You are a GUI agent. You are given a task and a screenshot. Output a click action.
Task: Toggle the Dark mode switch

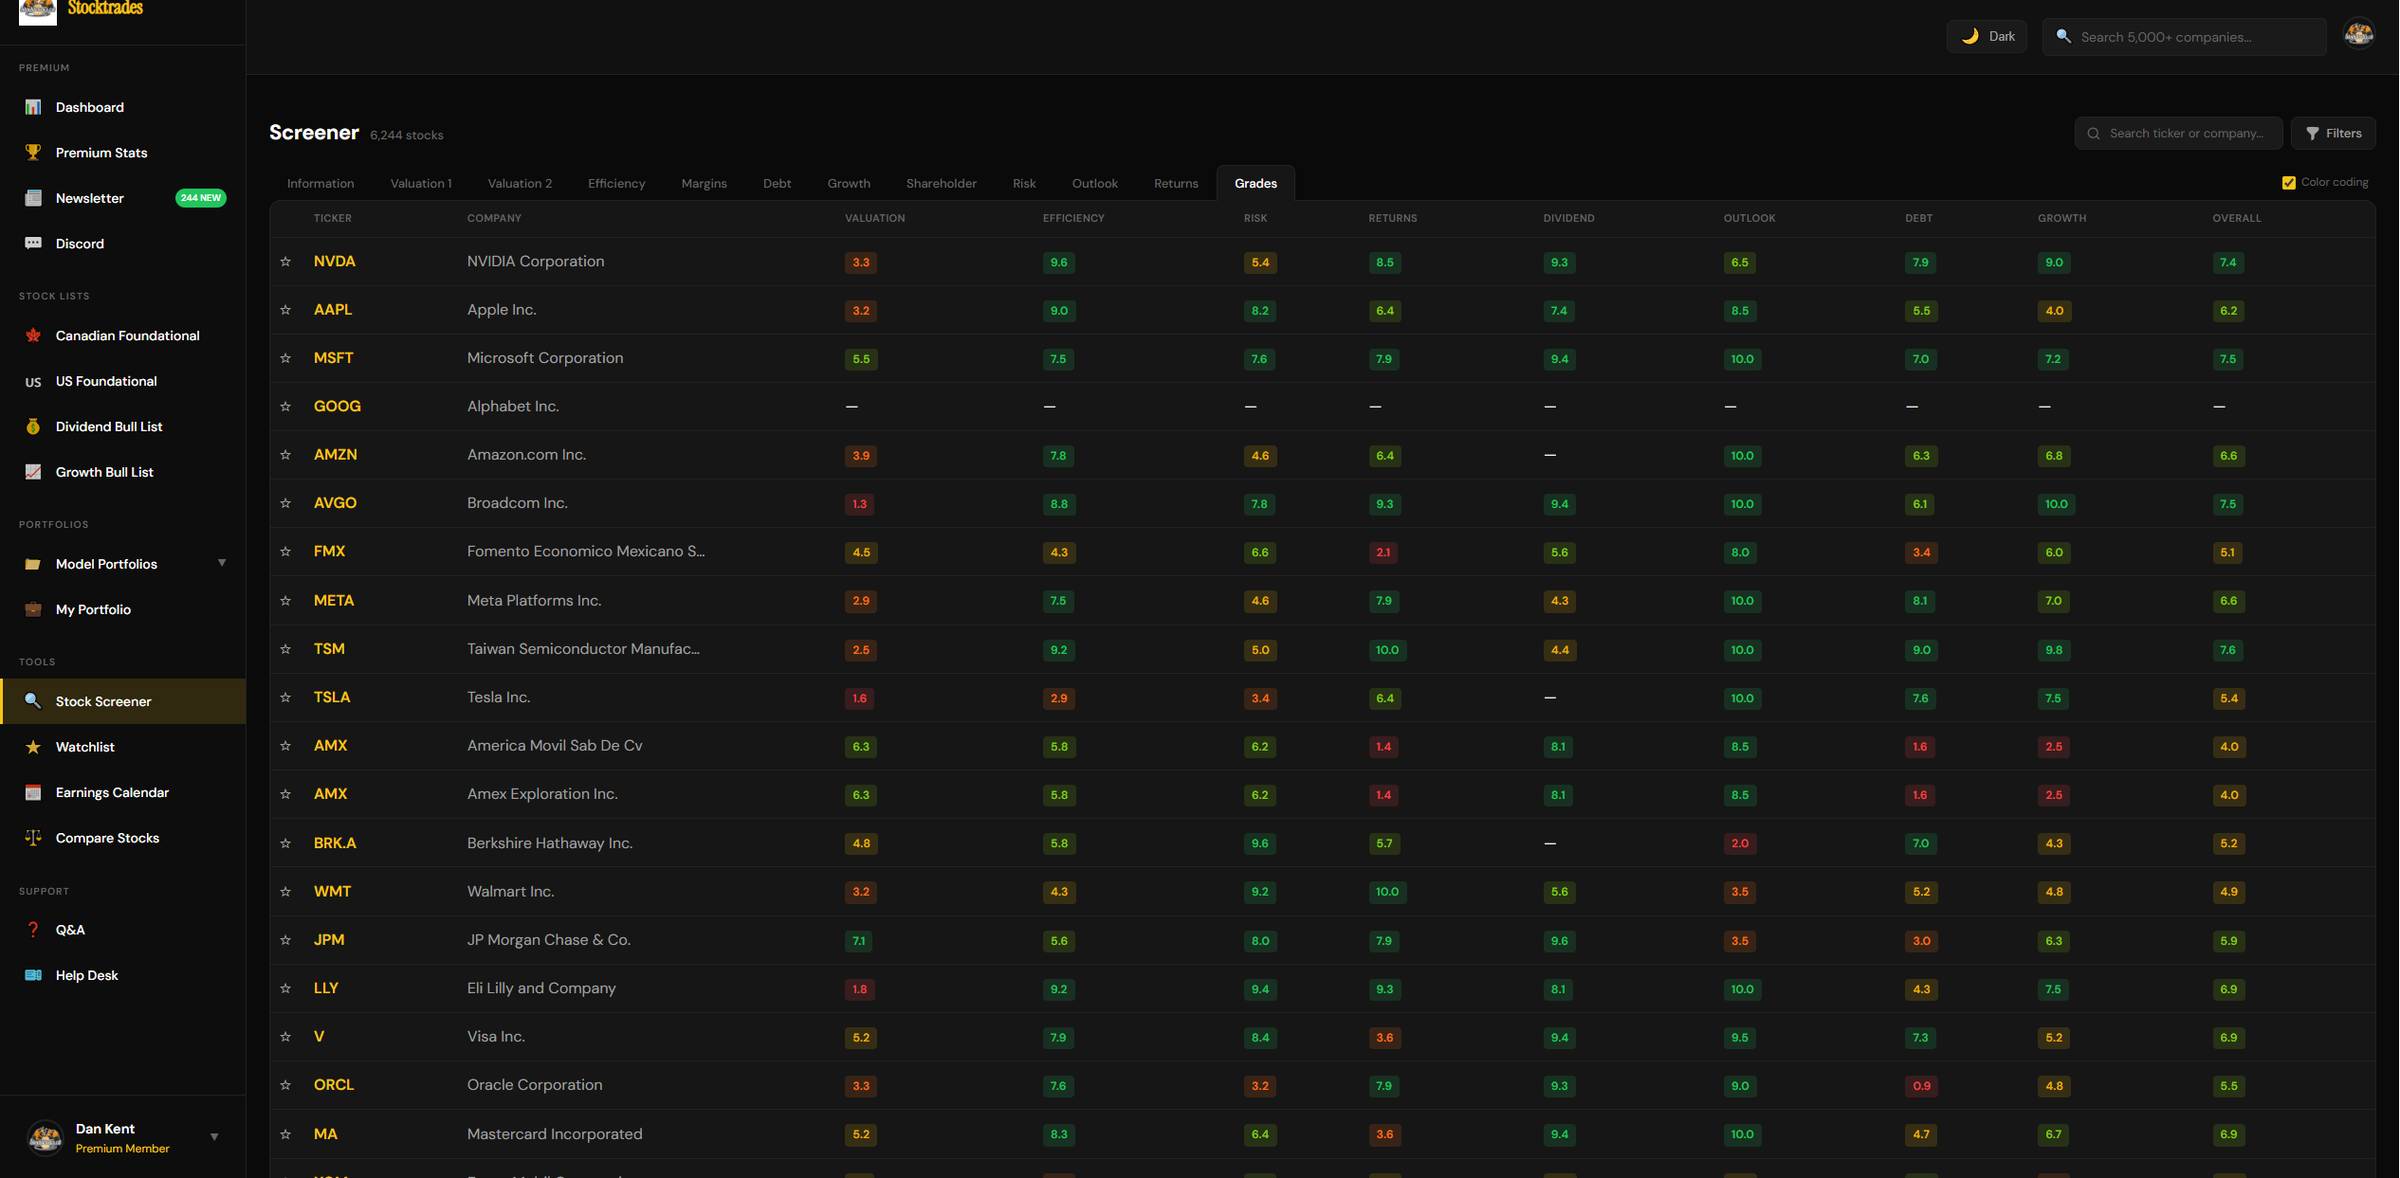pyautogui.click(x=1986, y=36)
